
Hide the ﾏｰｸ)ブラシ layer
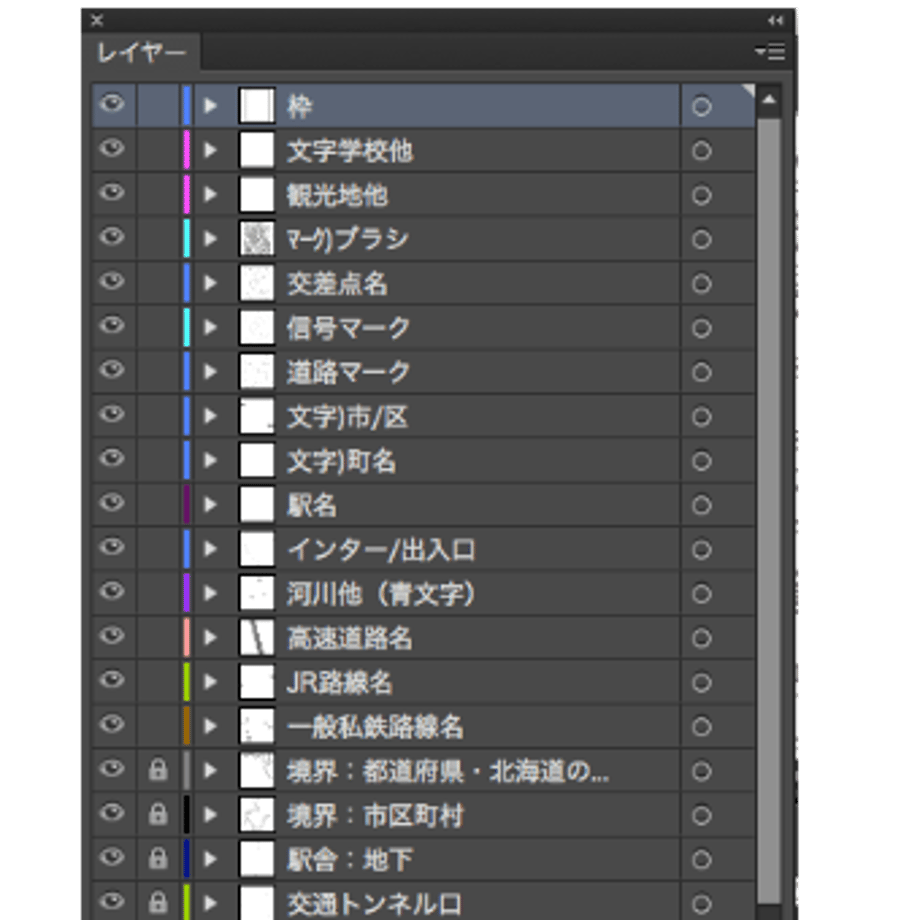coord(112,237)
